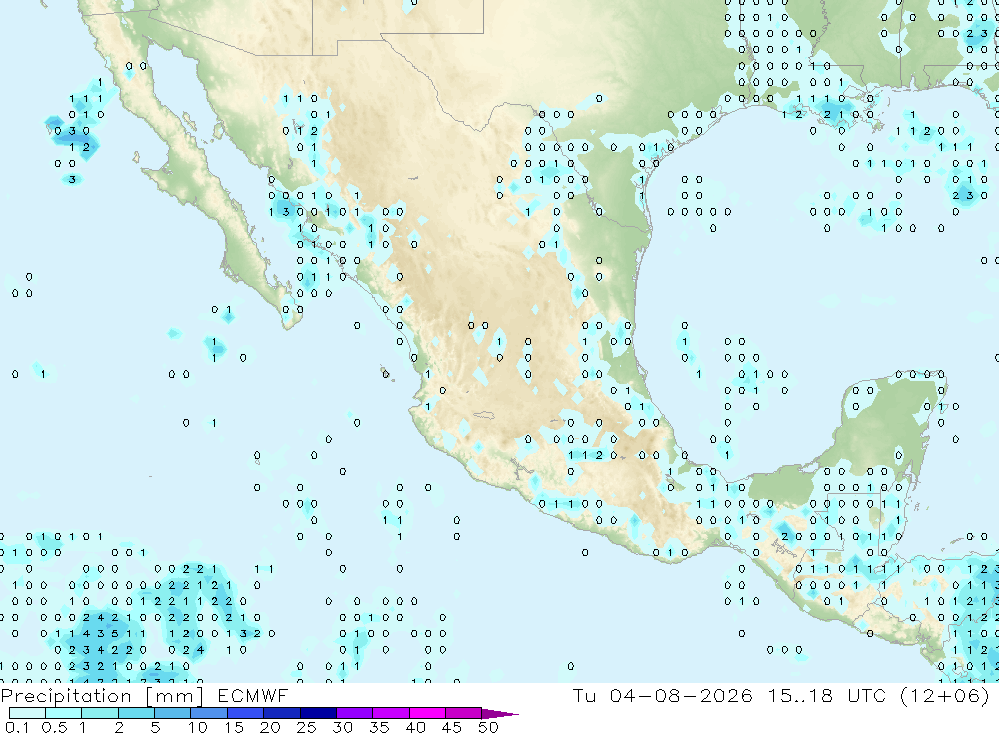The width and height of the screenshot is (1000, 733).
Task: Click the legend swatch between 10 and 15
Action: pos(209,713)
